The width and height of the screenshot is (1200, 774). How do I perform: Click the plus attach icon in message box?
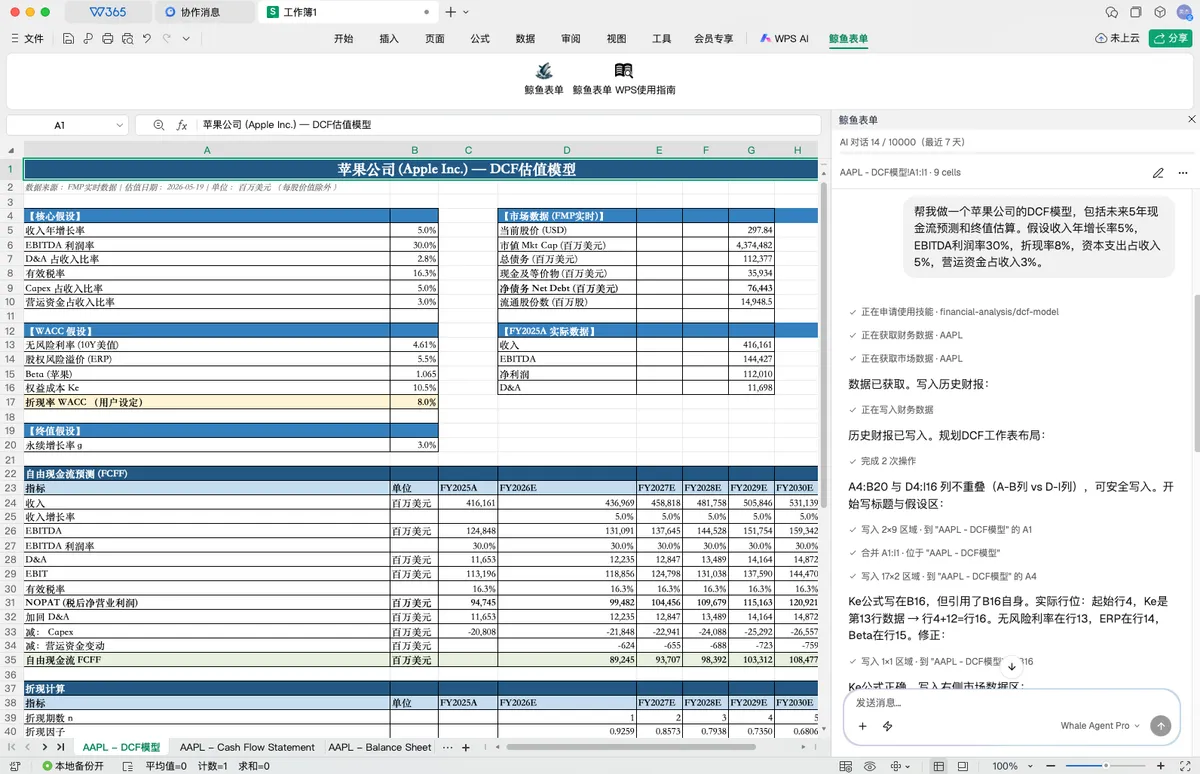[862, 726]
